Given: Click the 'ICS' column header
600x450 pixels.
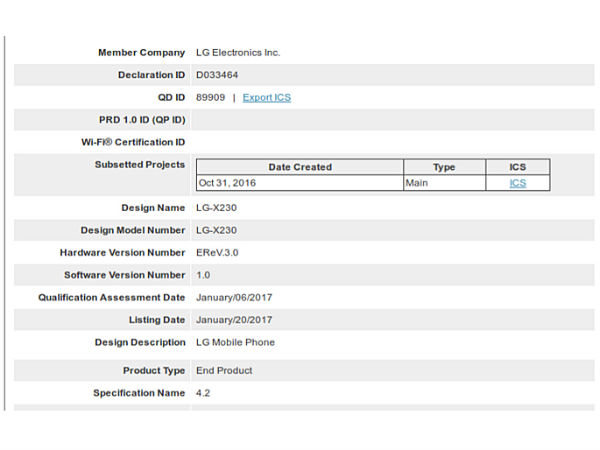Looking at the screenshot, I should point(518,167).
